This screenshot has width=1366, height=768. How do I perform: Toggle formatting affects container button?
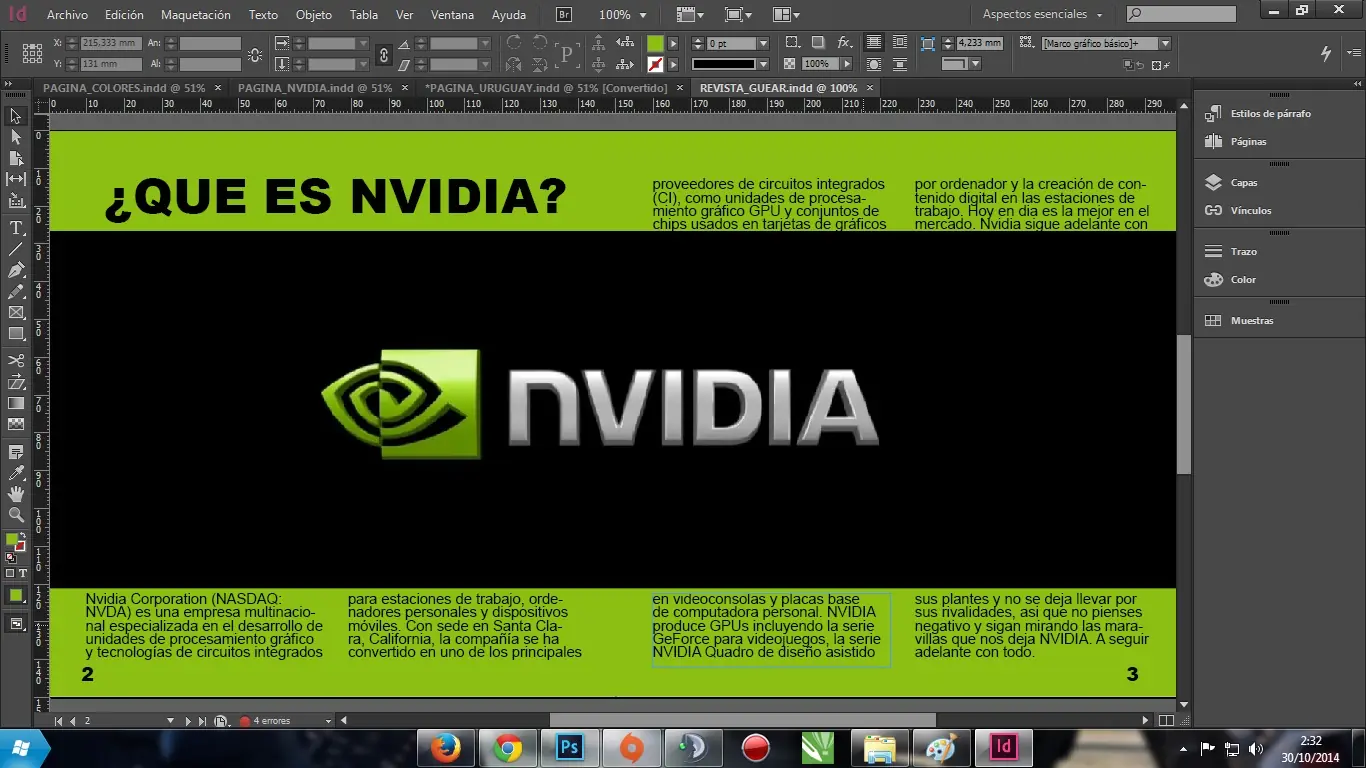(10, 574)
